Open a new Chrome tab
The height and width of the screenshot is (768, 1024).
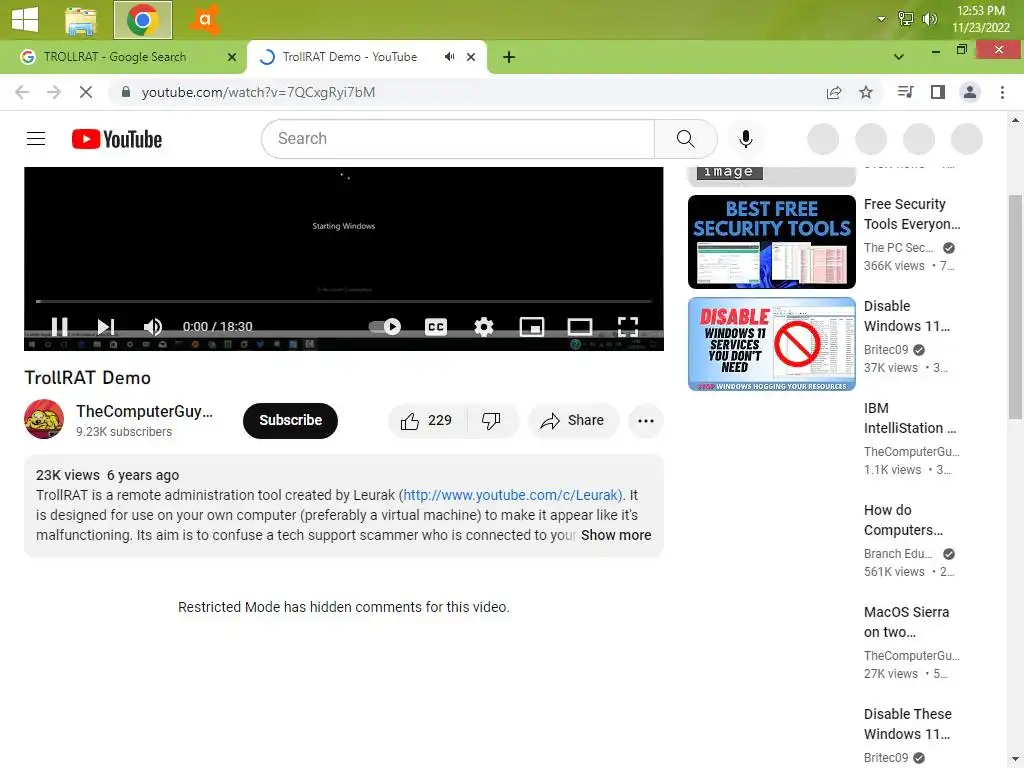[x=509, y=57]
